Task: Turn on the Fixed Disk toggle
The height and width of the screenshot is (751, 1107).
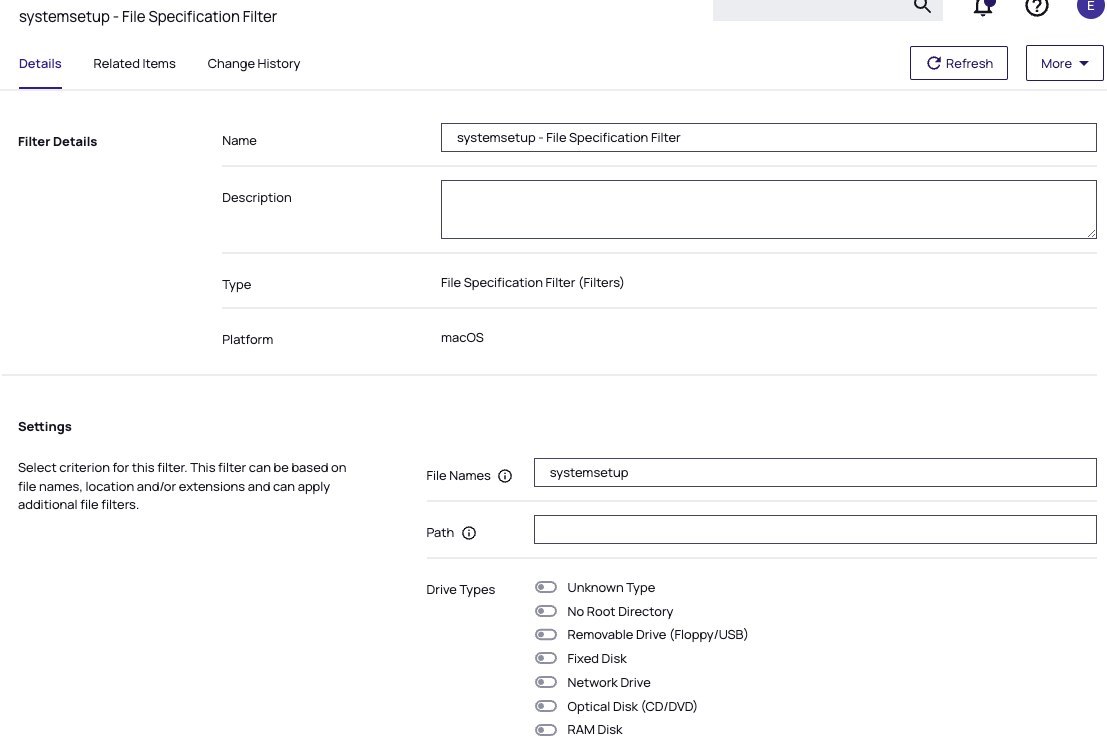Action: pos(546,659)
